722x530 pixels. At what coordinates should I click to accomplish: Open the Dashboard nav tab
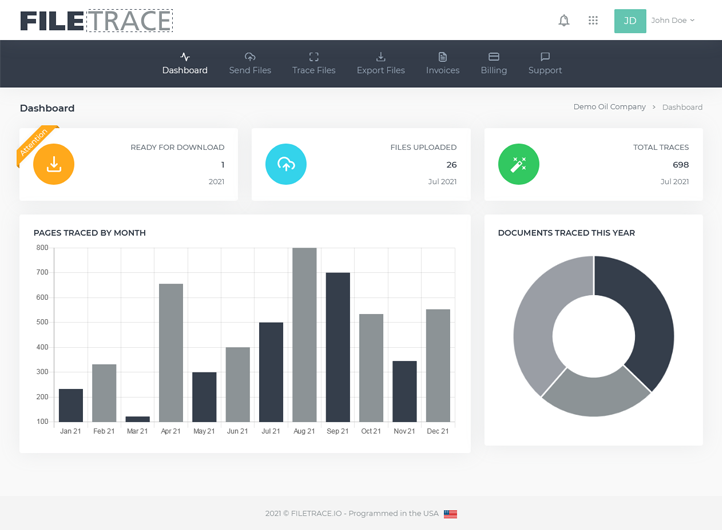185,64
